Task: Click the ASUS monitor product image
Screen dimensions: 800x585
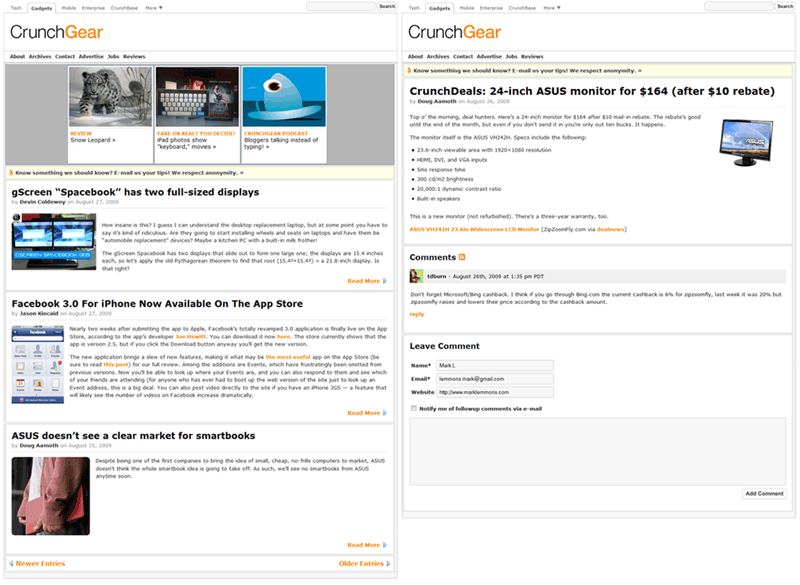Action: pyautogui.click(x=746, y=142)
